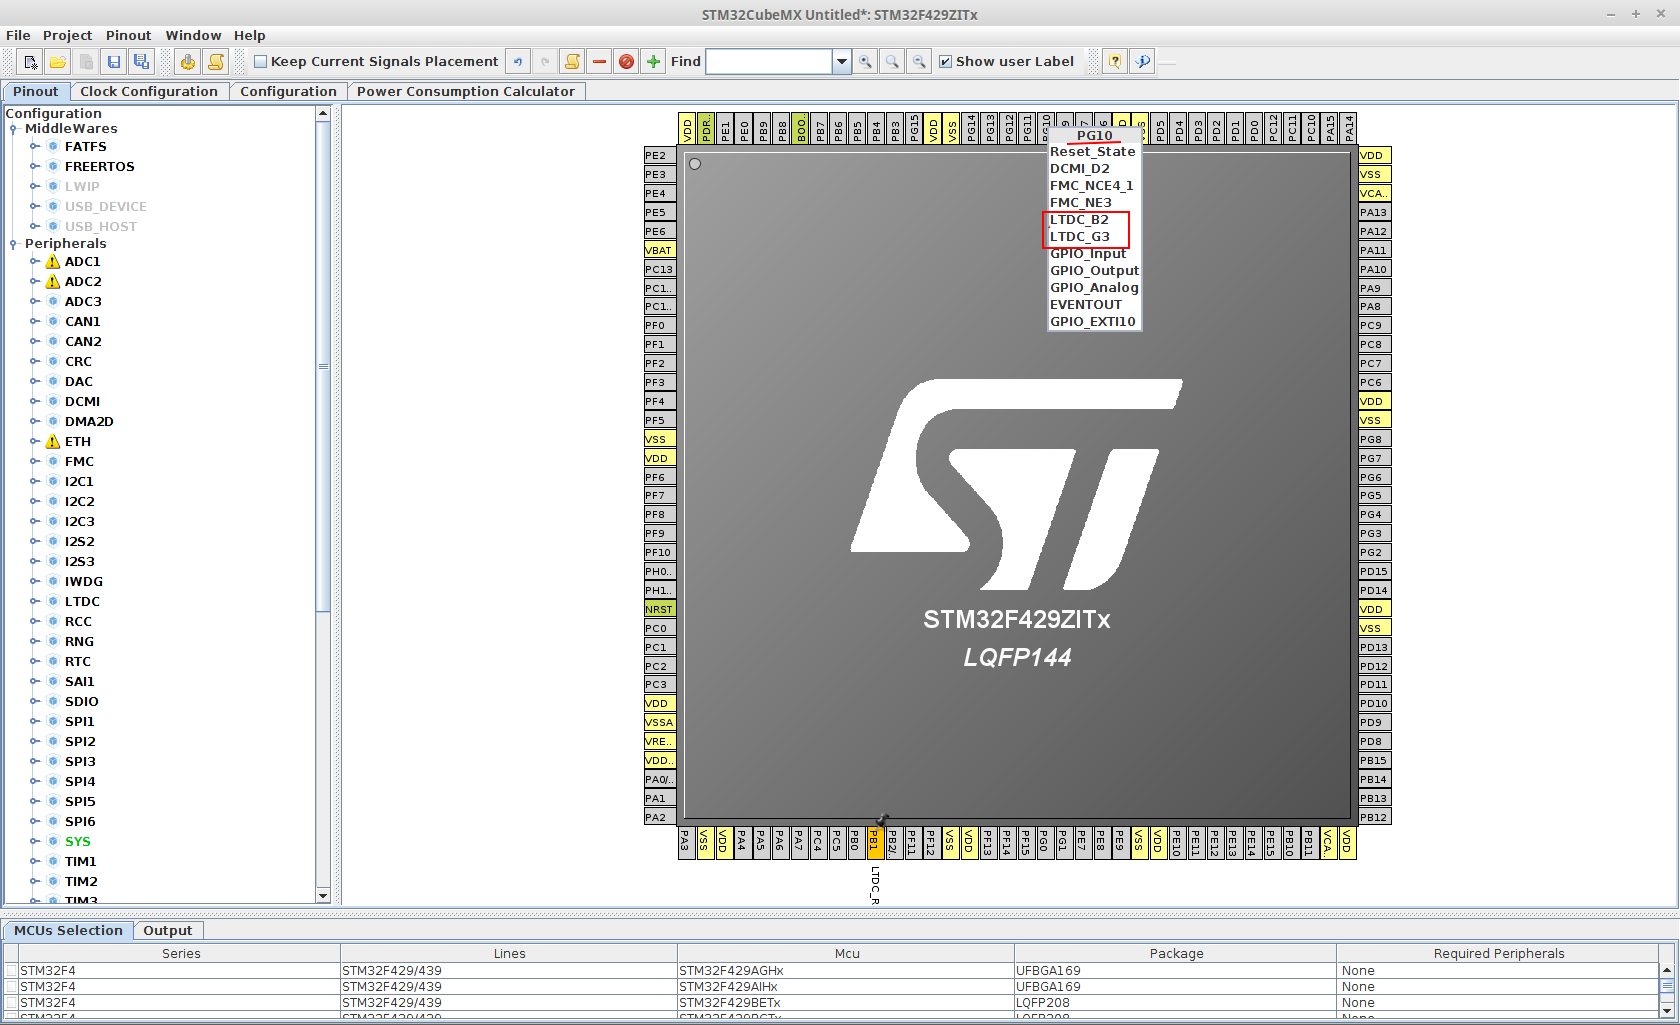Toggle checkbox for STM32F429AGHx row
The height and width of the screenshot is (1025, 1680).
coord(11,971)
